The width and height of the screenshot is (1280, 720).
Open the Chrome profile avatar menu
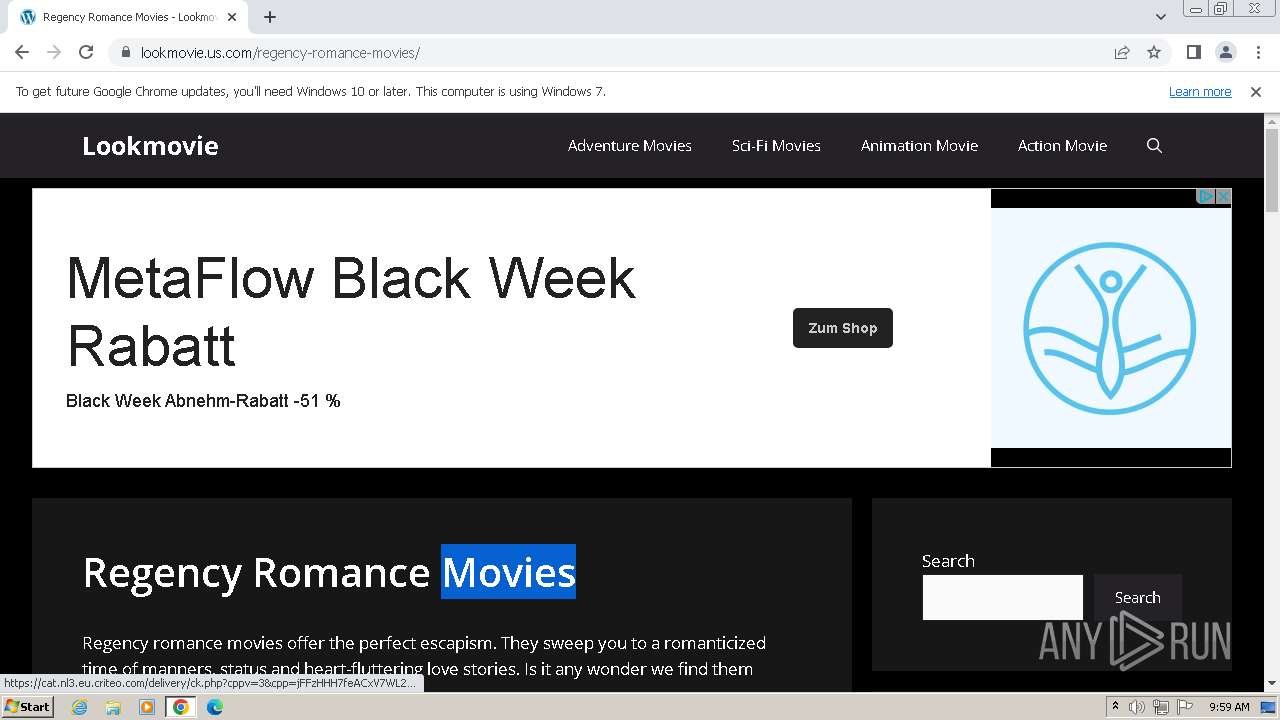coord(1225,52)
